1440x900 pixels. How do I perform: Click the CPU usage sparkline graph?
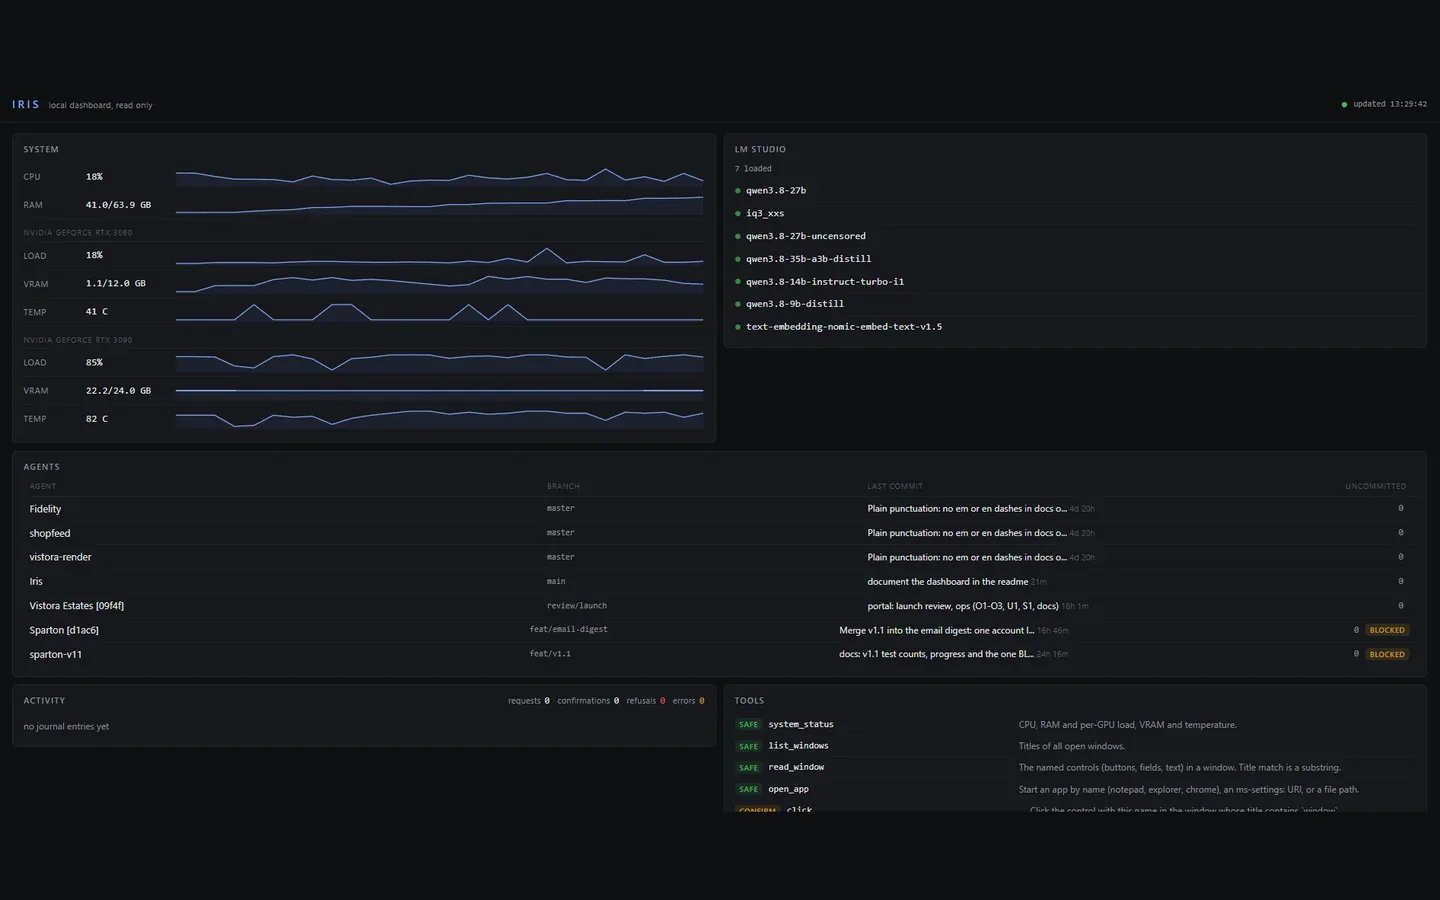tap(439, 177)
